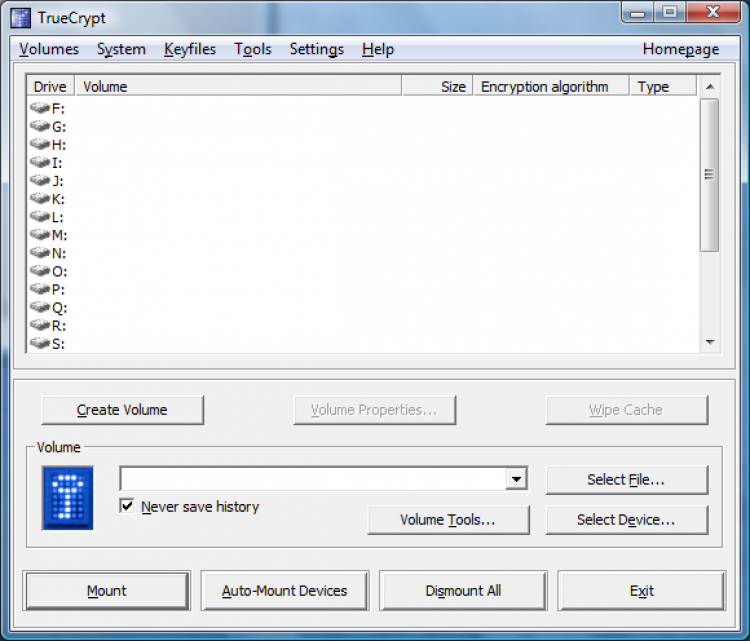Select the P: drive icon
750x641 pixels.
[x=40, y=289]
